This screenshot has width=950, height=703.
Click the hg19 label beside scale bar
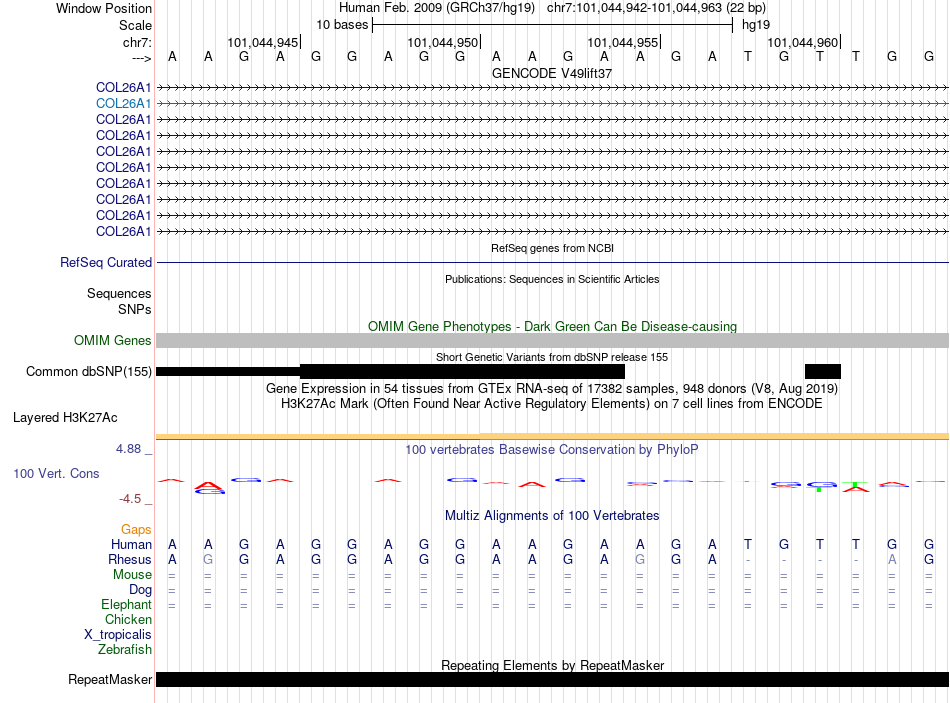tap(756, 25)
